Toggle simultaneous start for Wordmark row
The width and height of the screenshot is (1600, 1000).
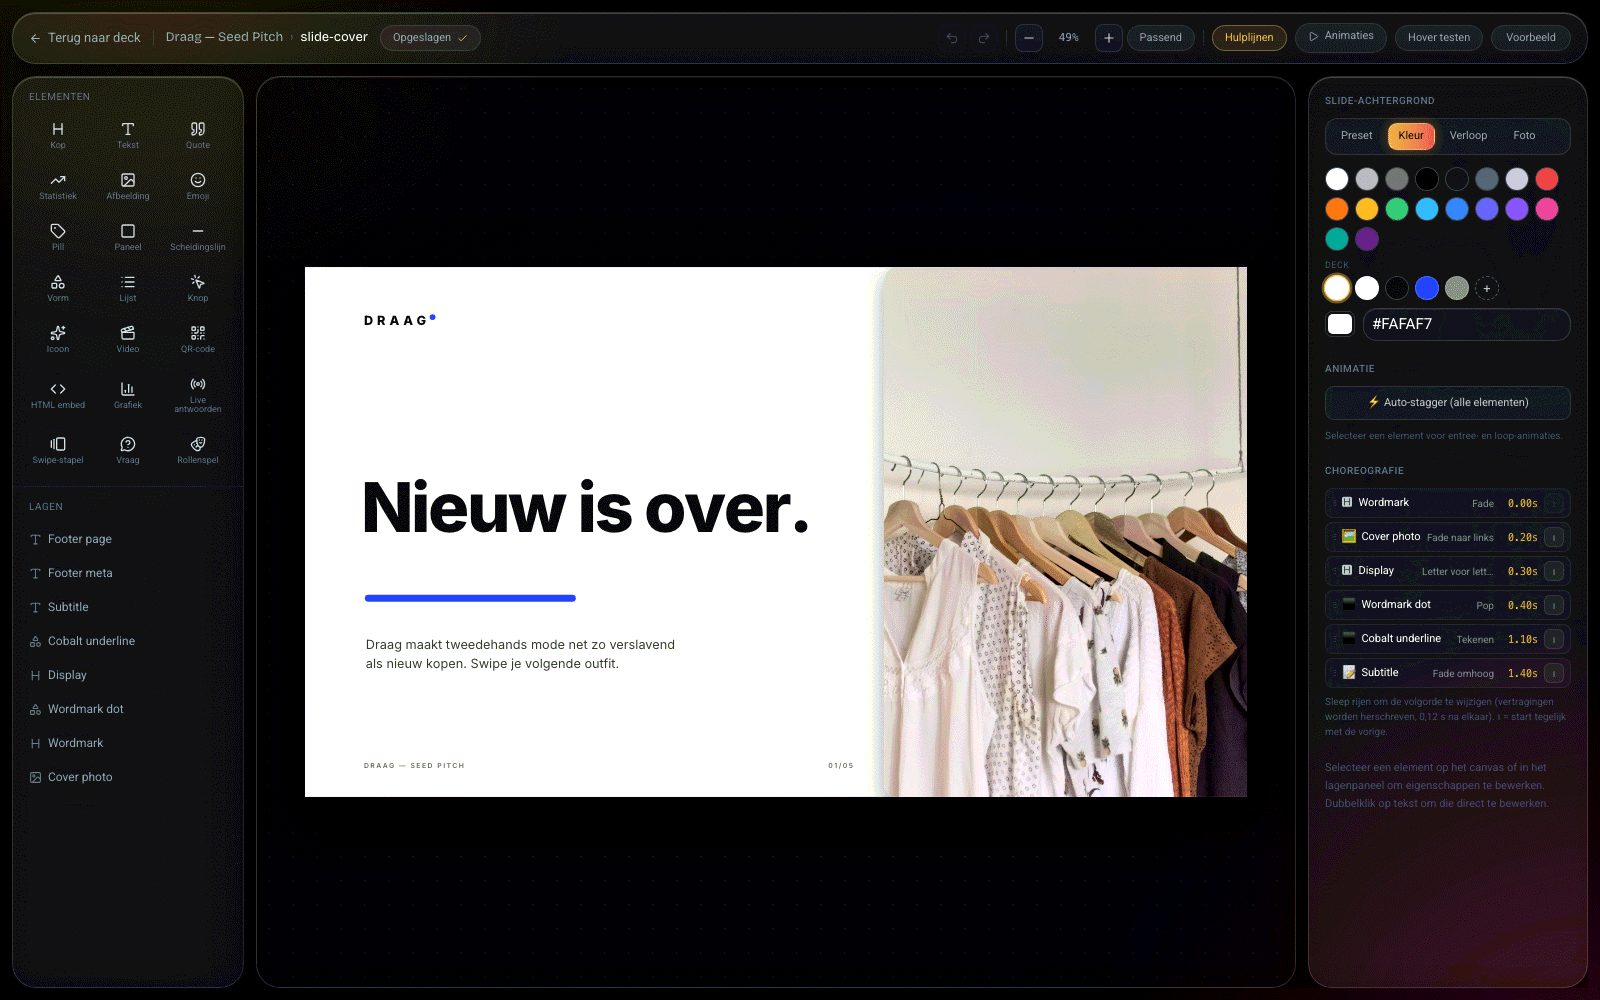1554,503
